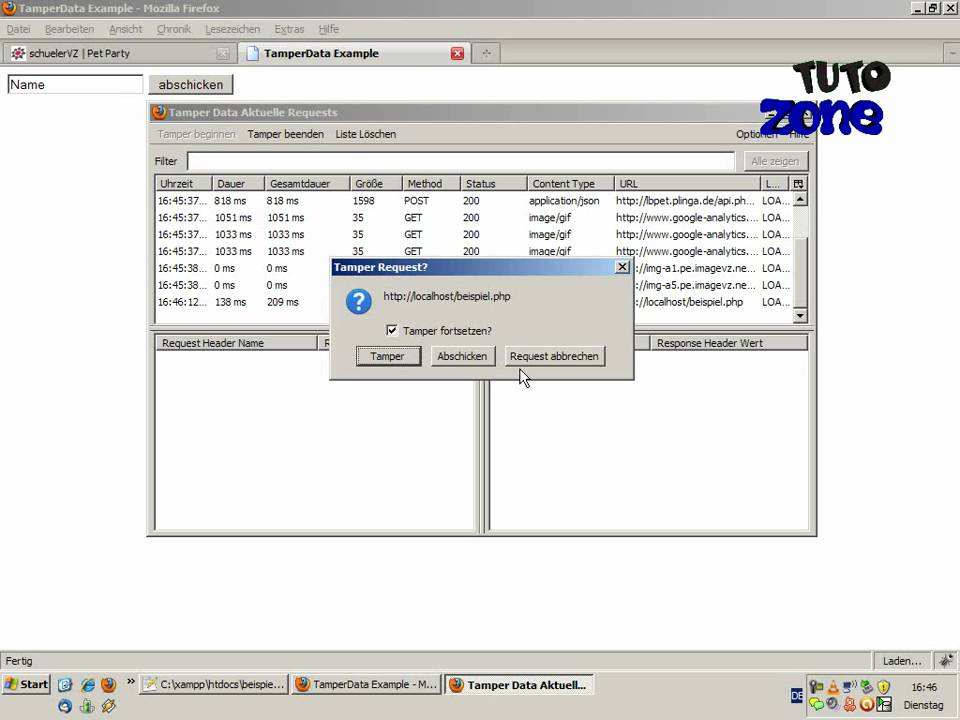960x720 pixels.
Task: Expand hidden quick launch items with chevron
Action: pos(130,681)
